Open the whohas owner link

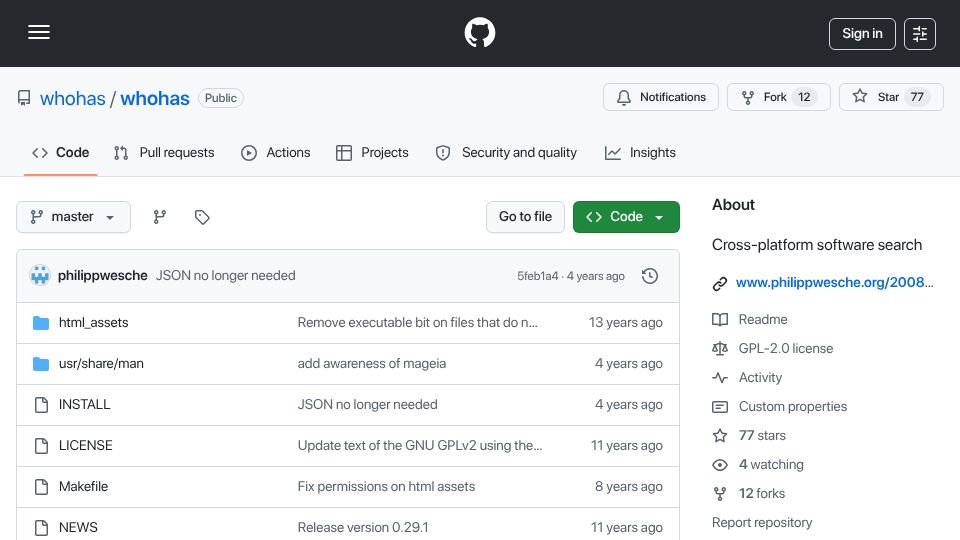[x=73, y=99]
